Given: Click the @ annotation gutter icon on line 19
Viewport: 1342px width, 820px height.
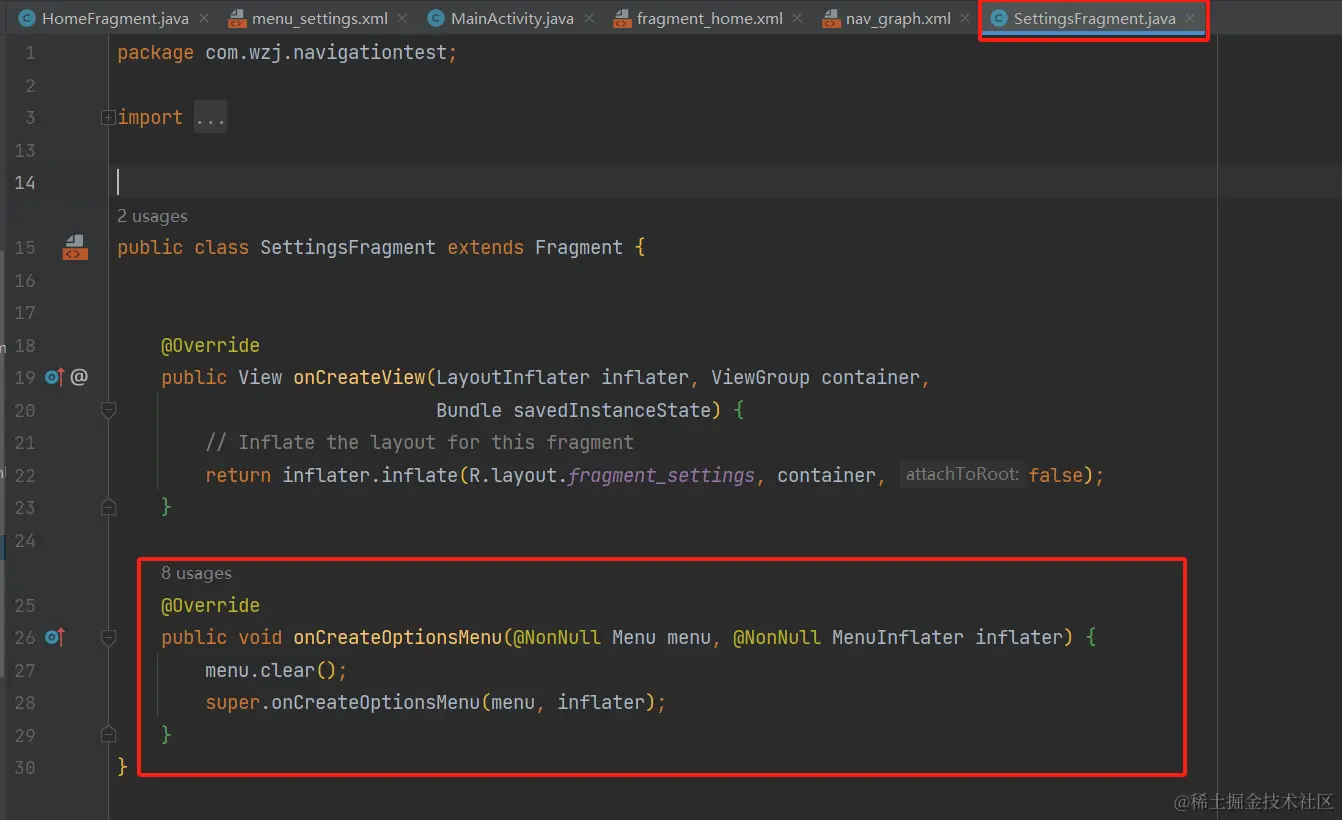Looking at the screenshot, I should click(80, 377).
